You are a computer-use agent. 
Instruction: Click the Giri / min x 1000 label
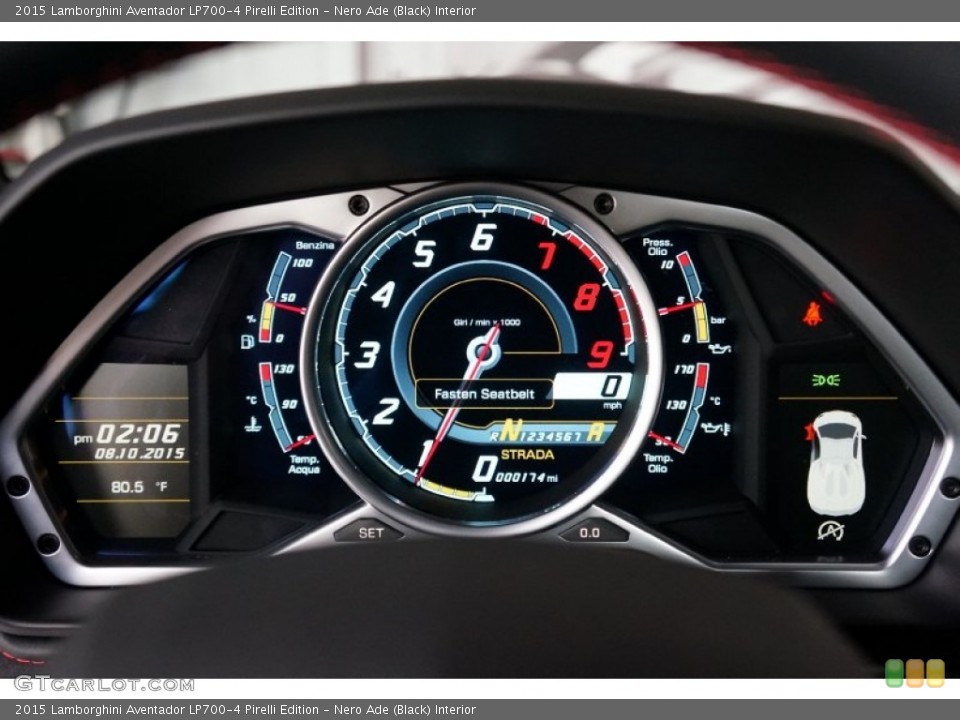point(487,322)
